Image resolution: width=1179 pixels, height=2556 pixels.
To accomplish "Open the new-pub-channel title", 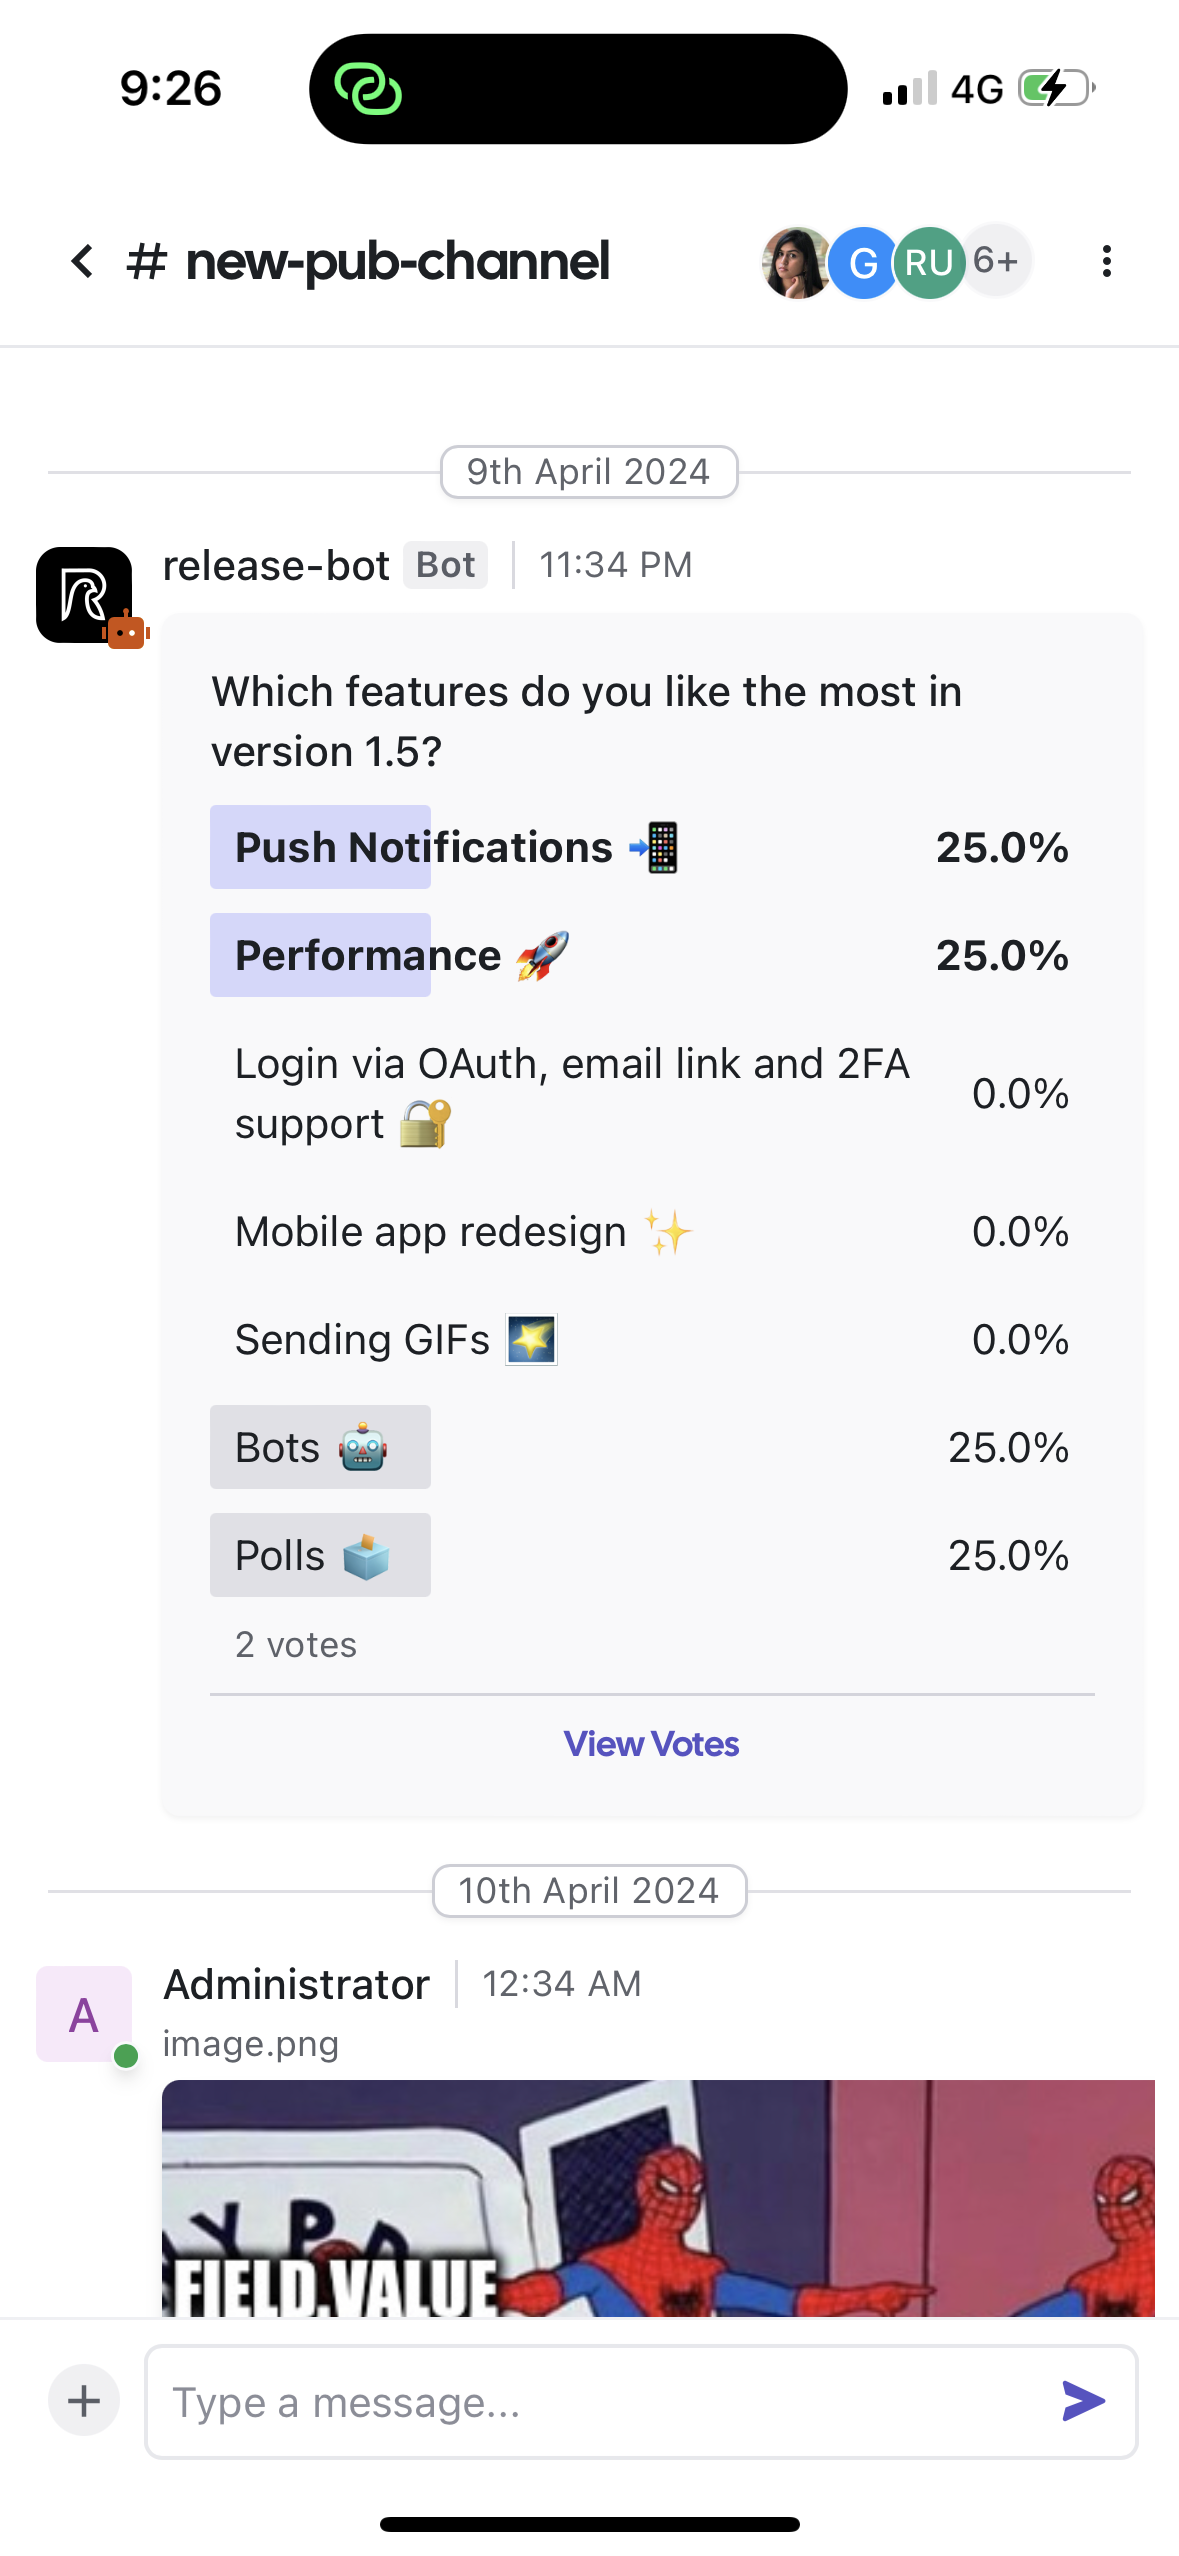I will click(x=397, y=262).
